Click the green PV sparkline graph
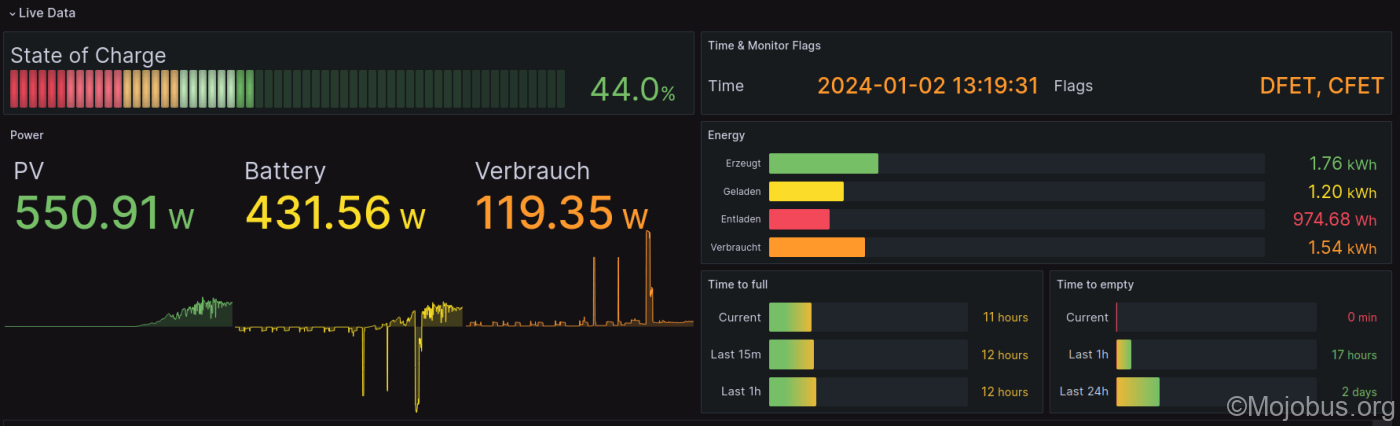1400x426 pixels. (x=118, y=312)
